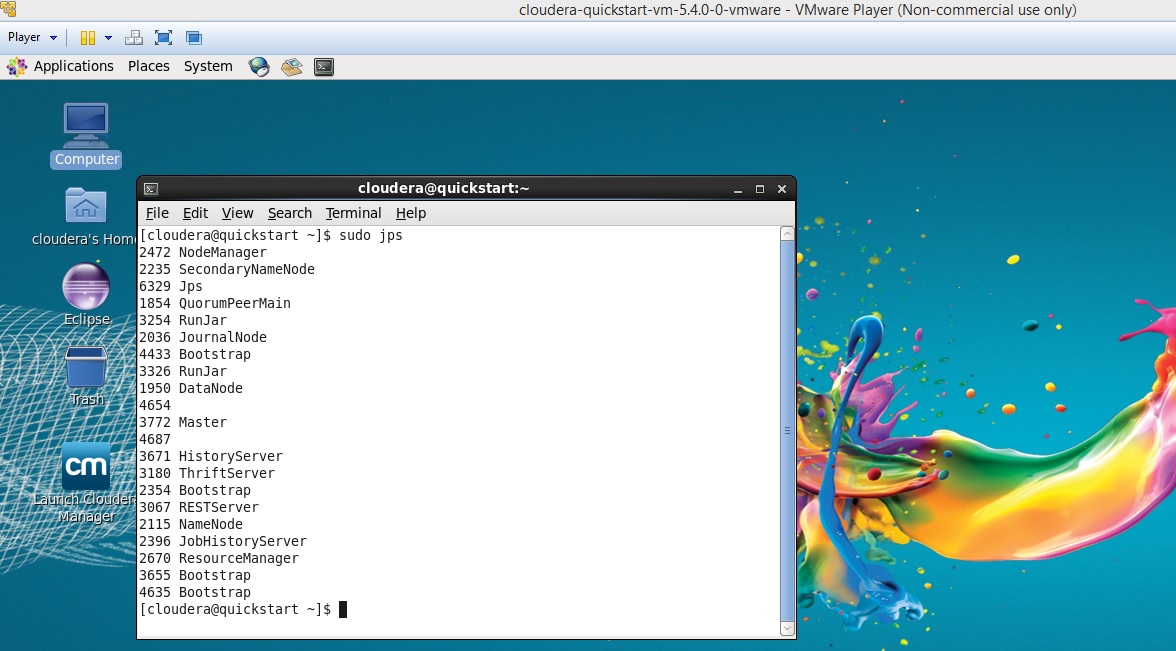Screen dimensions: 1176x651
Task: Open the Places menu
Action: click(x=148, y=66)
